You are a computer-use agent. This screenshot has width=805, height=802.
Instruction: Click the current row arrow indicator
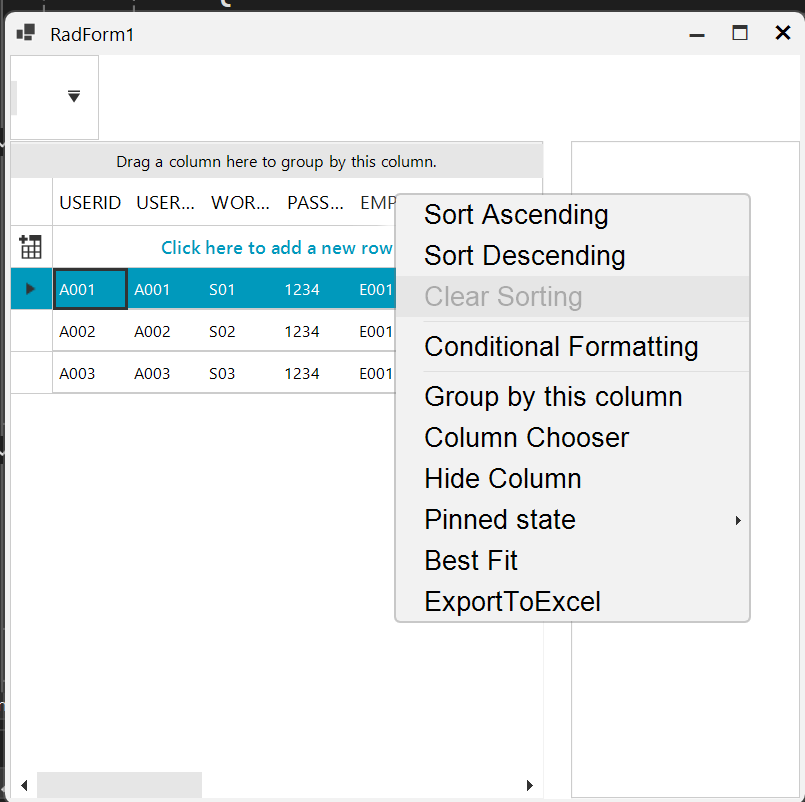coord(30,289)
